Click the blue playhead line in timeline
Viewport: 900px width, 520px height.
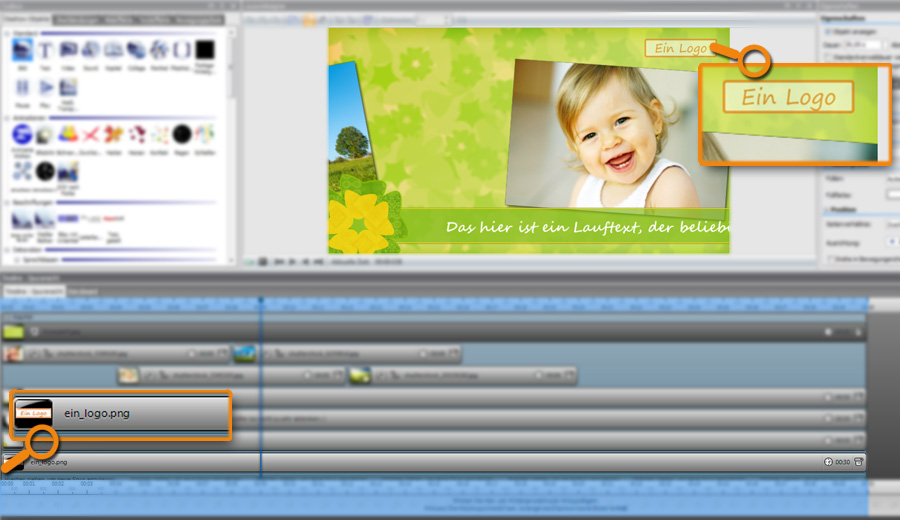point(260,380)
